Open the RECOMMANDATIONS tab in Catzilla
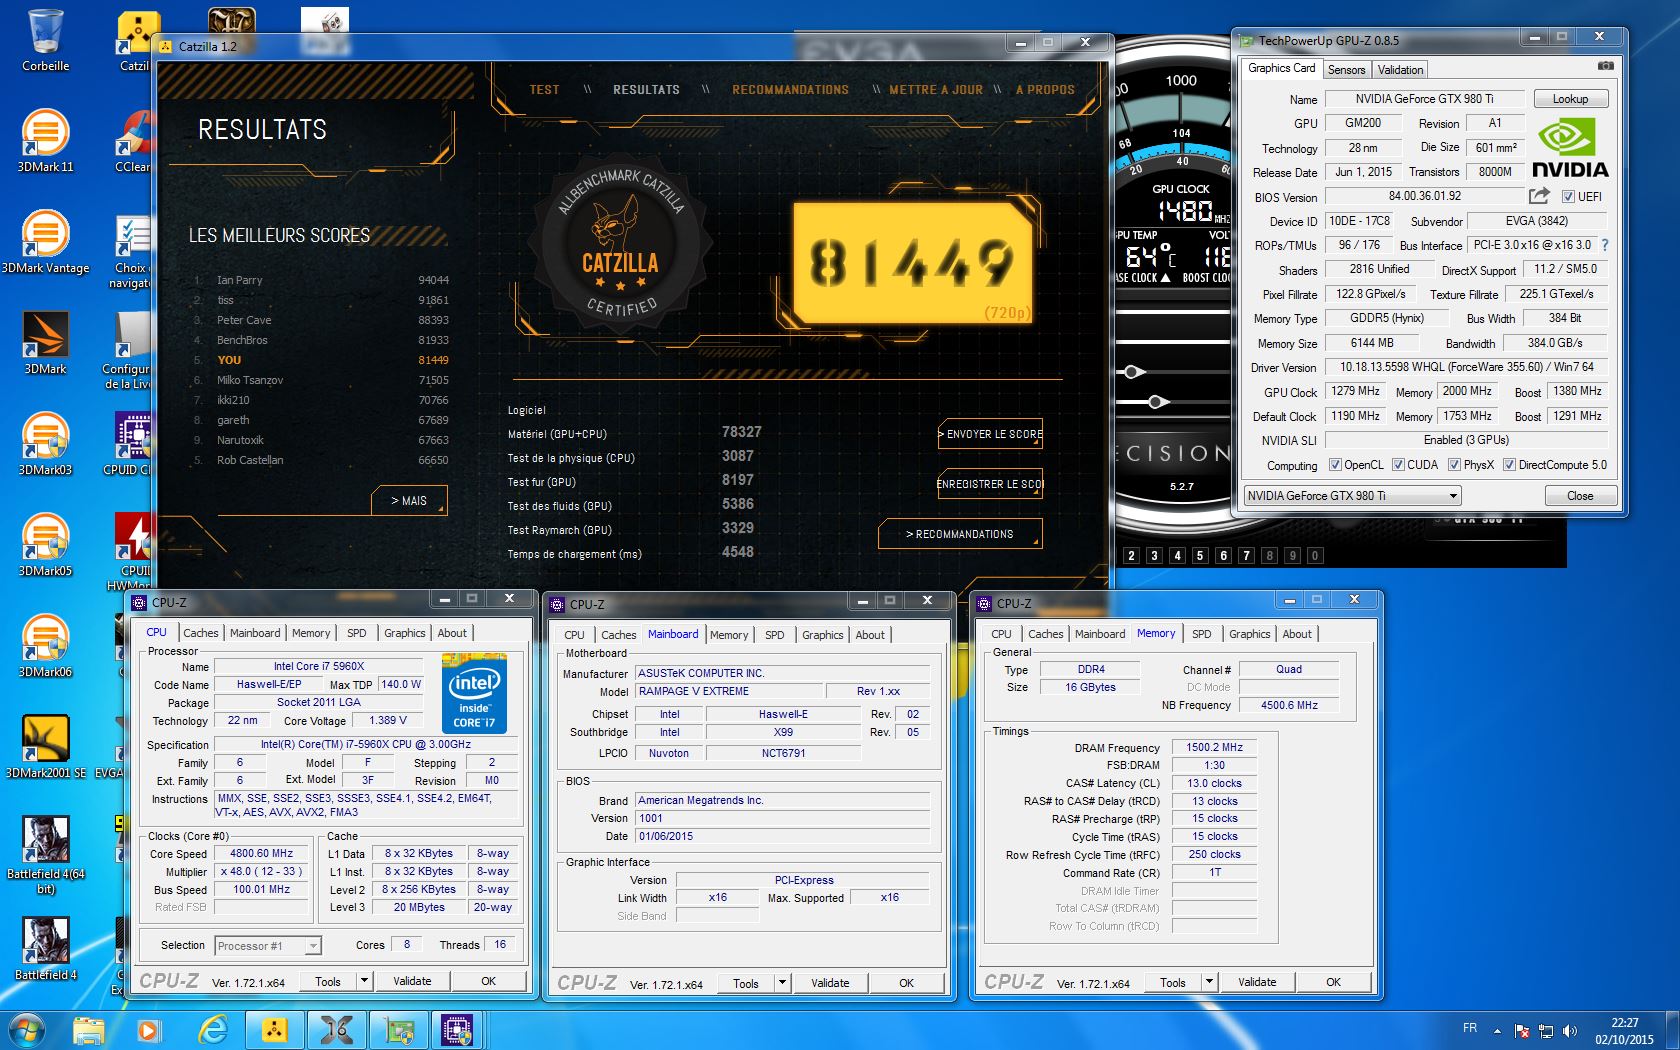The height and width of the screenshot is (1050, 1680). point(790,90)
